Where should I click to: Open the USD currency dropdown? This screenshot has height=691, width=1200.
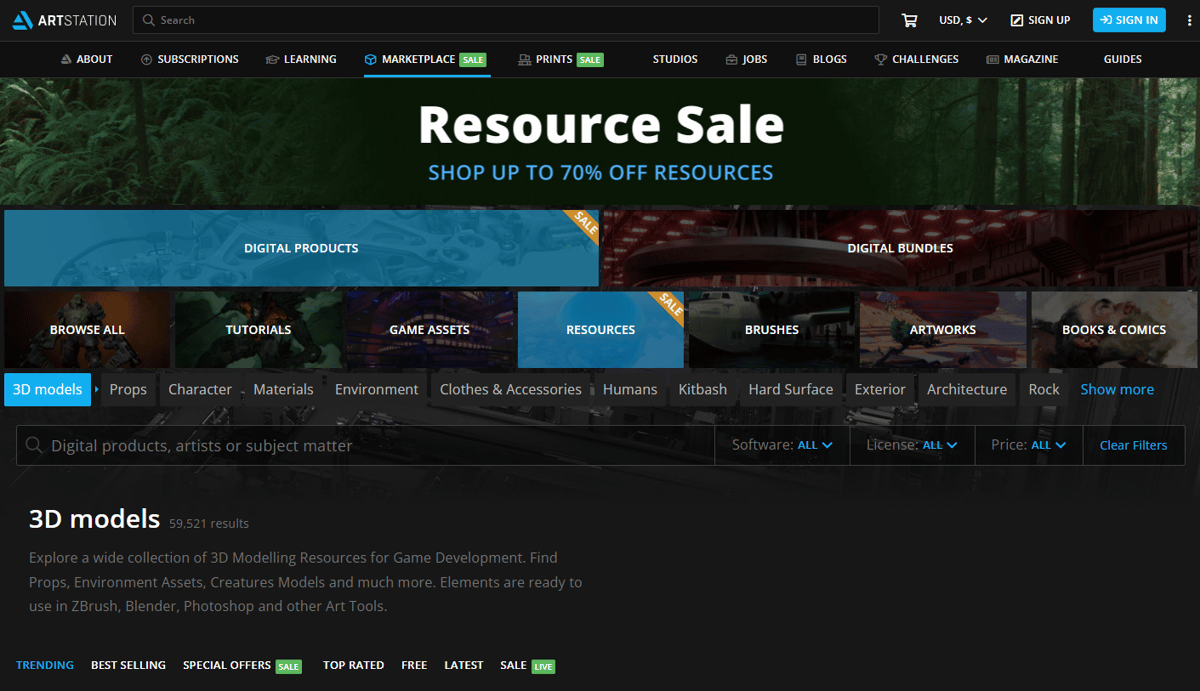tap(963, 20)
